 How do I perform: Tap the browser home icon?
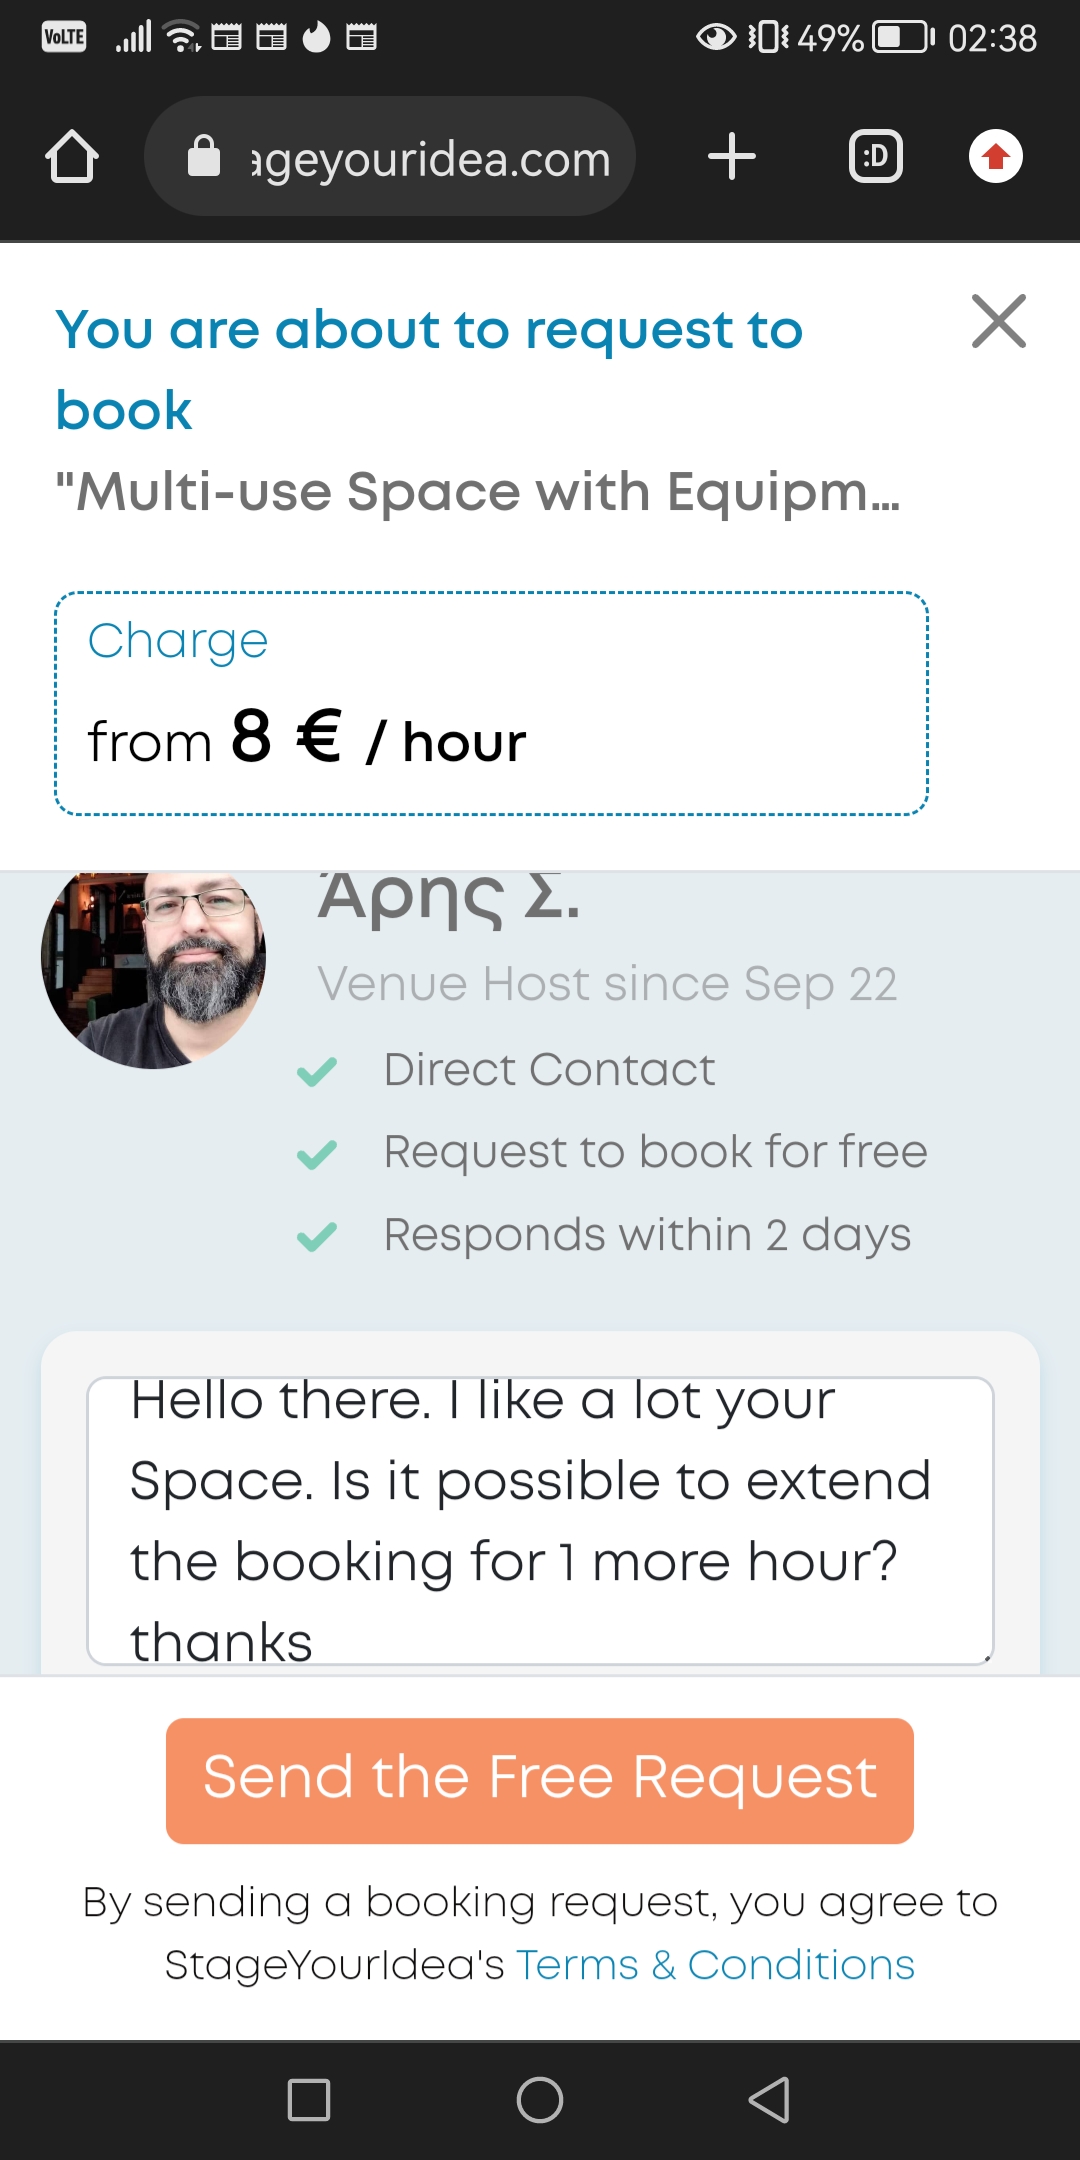72,157
